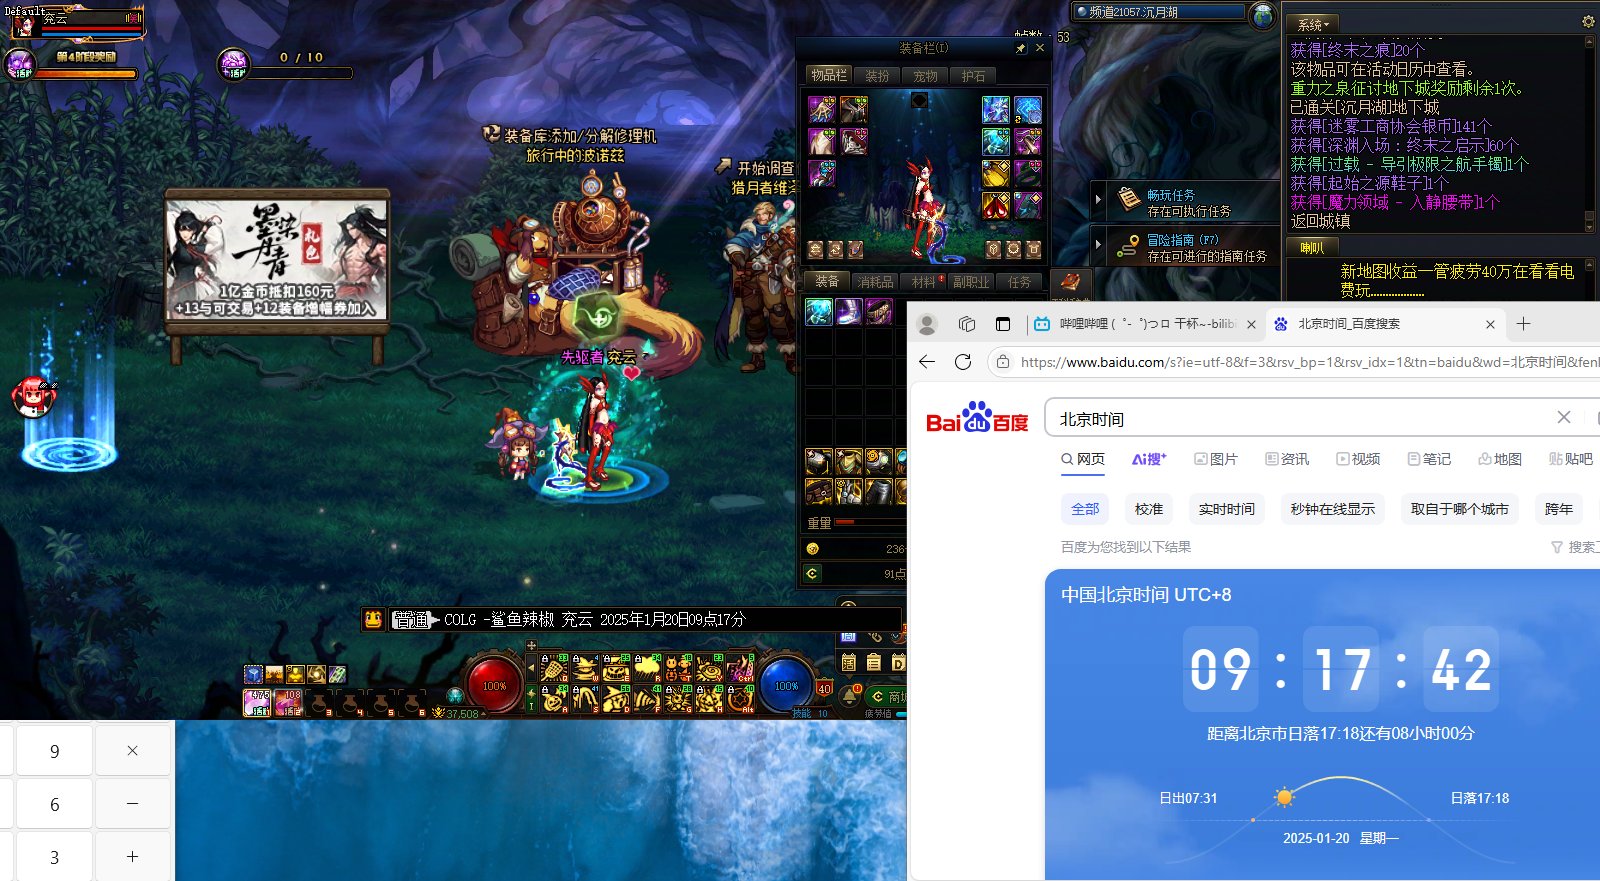Use the A hotkey skill icon
1600x881 pixels.
coord(554,699)
